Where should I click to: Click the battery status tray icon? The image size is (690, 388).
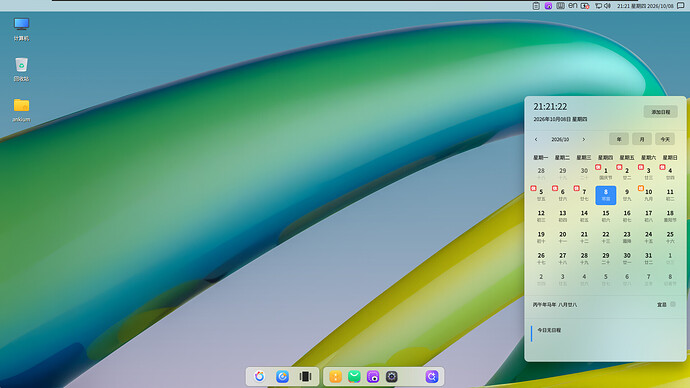coord(585,6)
